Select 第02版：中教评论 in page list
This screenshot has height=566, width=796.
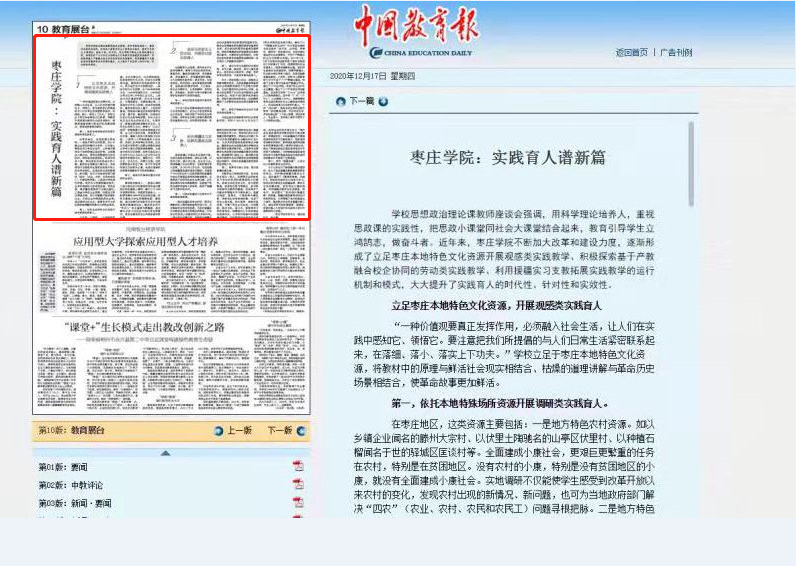(70, 485)
